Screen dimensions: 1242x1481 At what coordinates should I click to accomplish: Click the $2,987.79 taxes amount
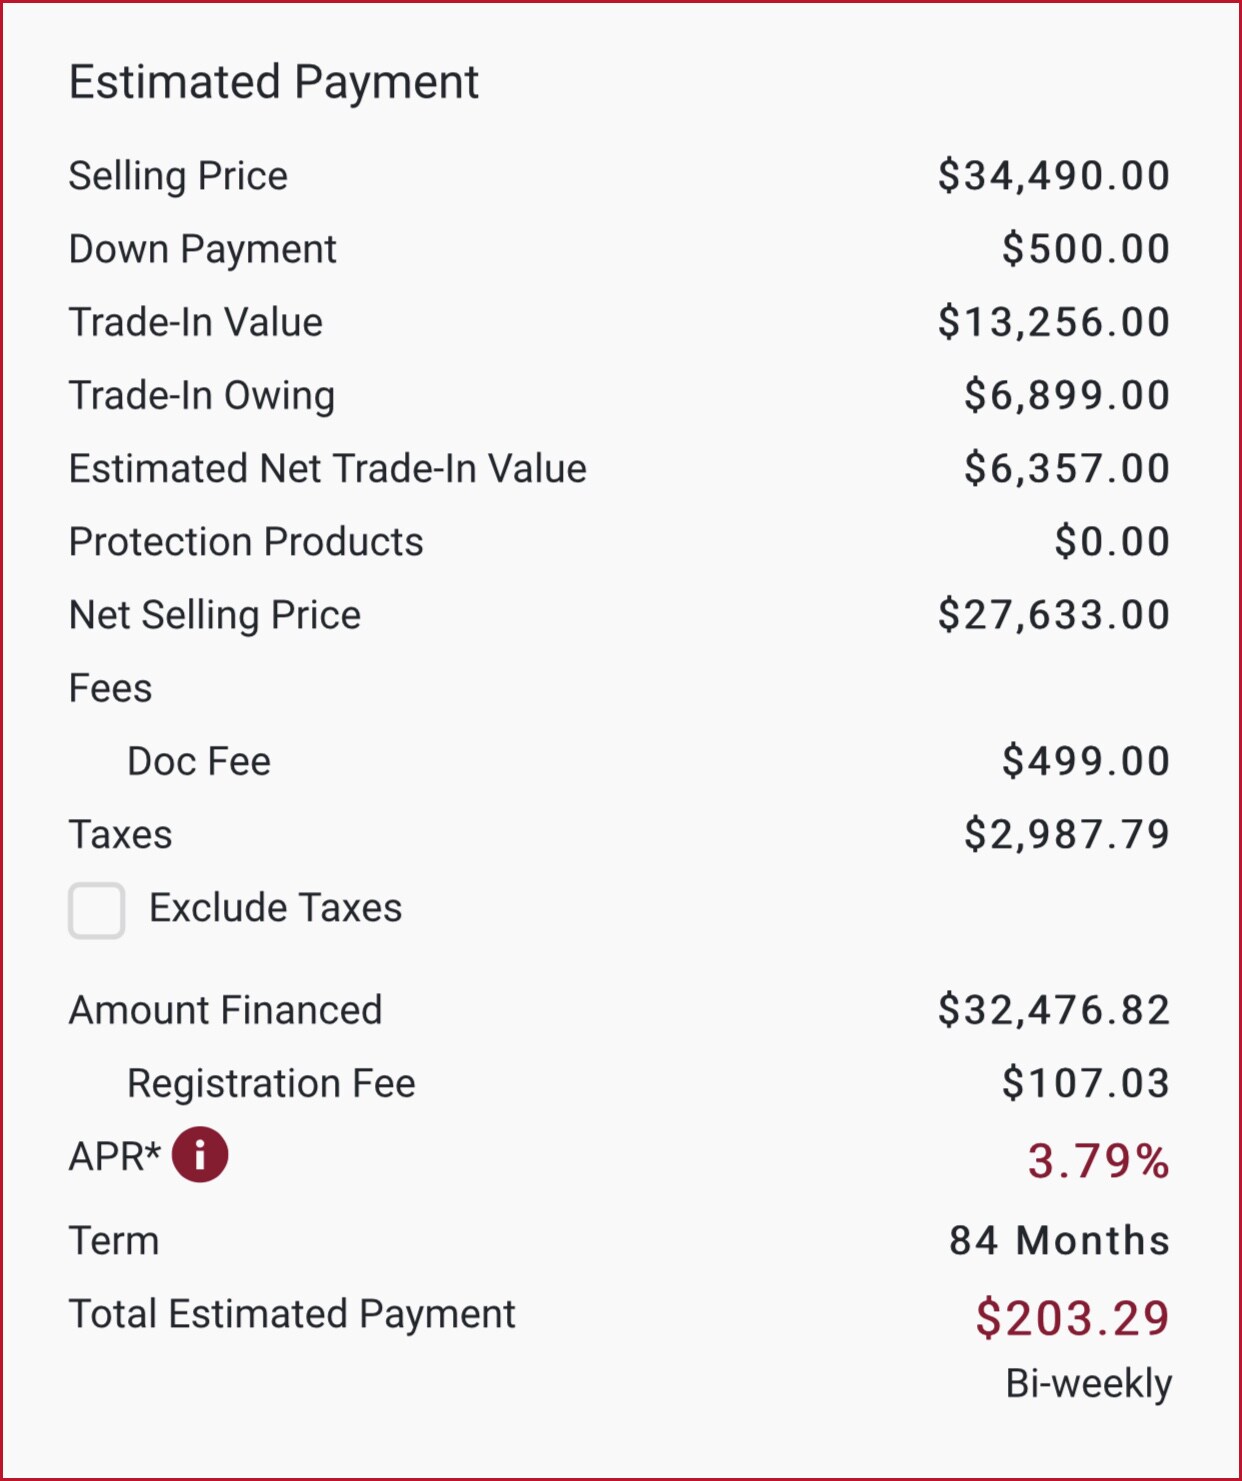pos(1067,834)
